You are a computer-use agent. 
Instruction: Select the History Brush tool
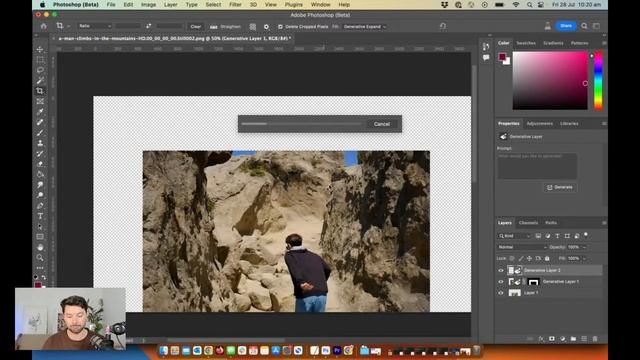pyautogui.click(x=40, y=153)
